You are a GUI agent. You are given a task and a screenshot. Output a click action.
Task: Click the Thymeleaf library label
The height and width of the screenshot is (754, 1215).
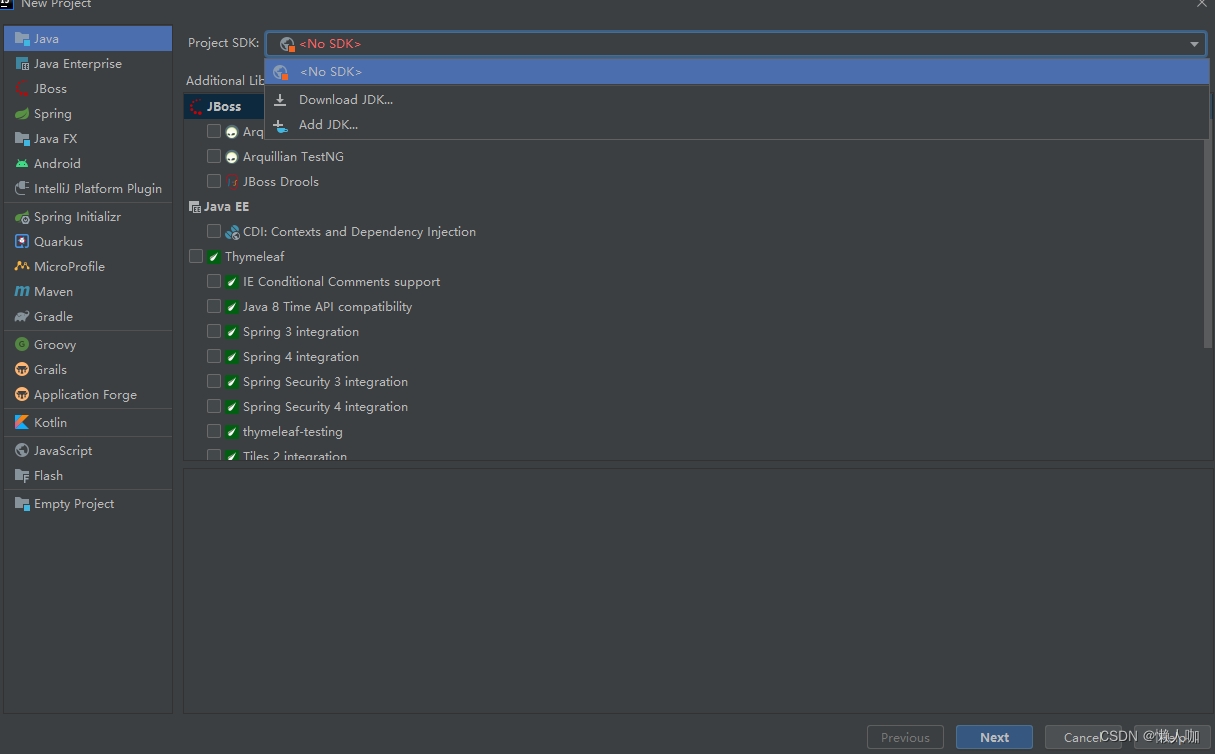(255, 257)
